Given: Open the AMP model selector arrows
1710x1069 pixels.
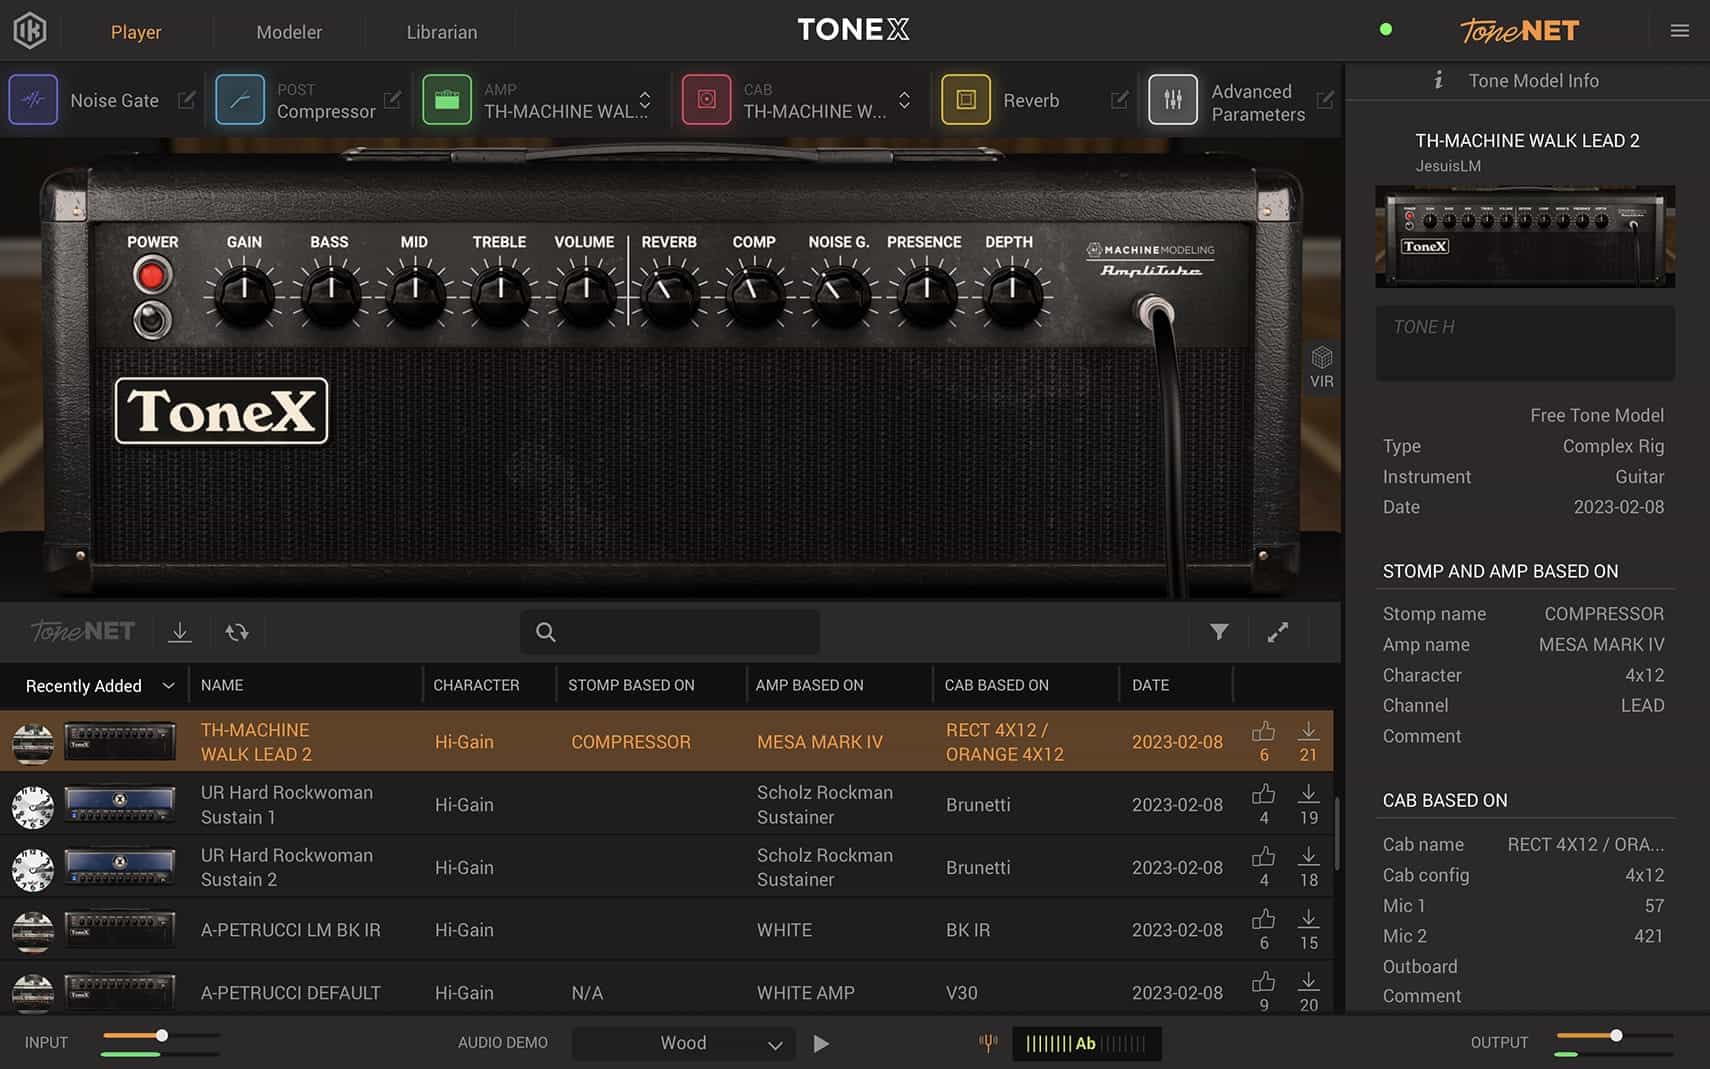Looking at the screenshot, I should click(645, 100).
